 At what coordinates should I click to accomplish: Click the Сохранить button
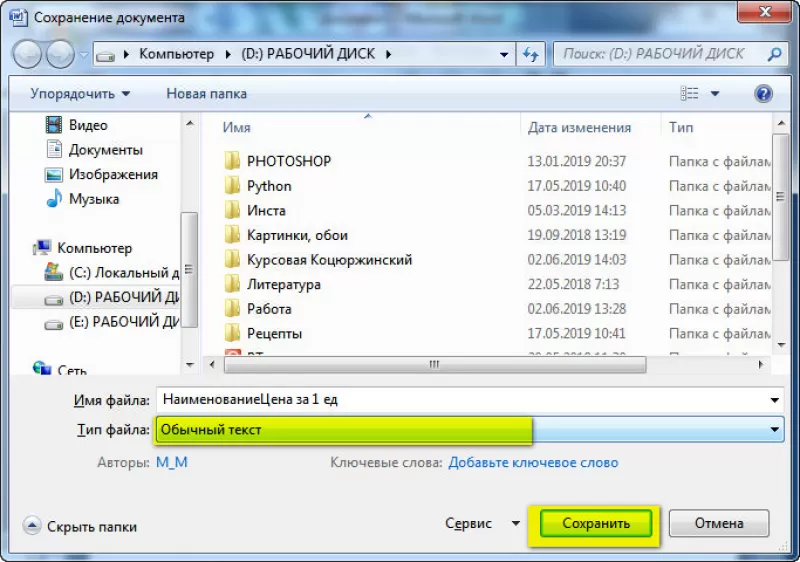click(596, 523)
